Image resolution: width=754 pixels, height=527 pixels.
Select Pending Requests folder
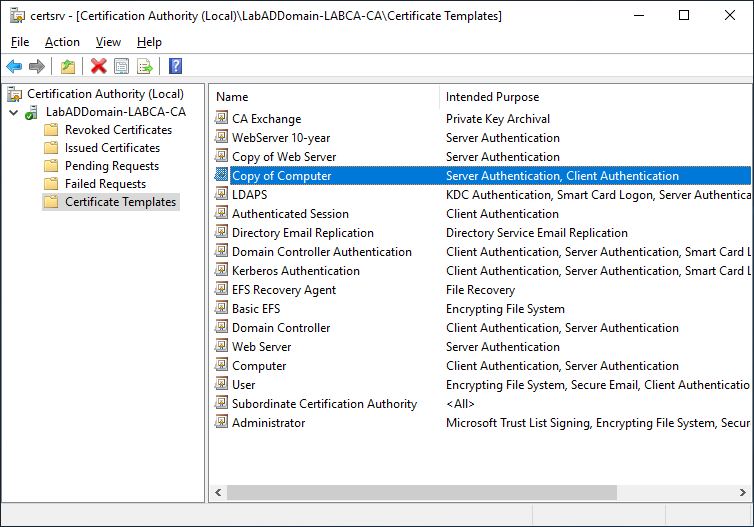tap(111, 166)
